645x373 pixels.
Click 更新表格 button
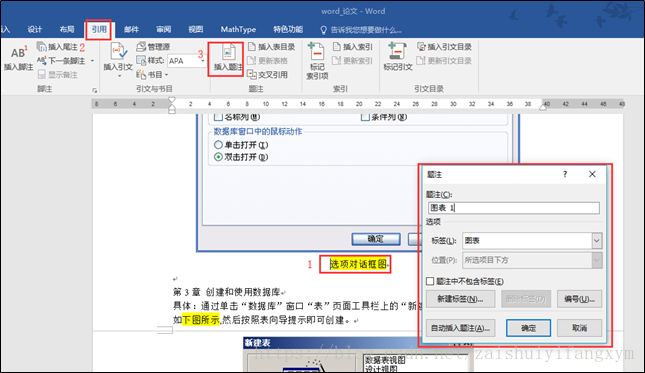267,61
